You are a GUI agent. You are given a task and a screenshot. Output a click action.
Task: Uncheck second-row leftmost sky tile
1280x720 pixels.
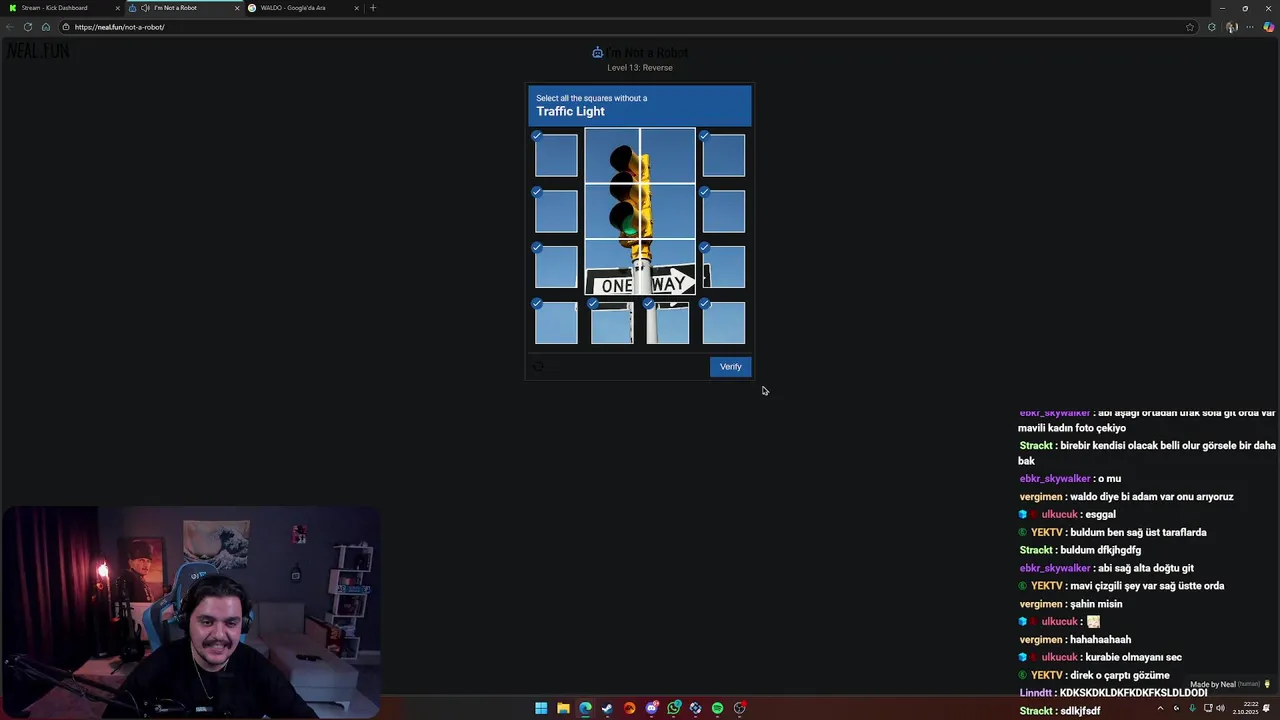(x=556, y=212)
